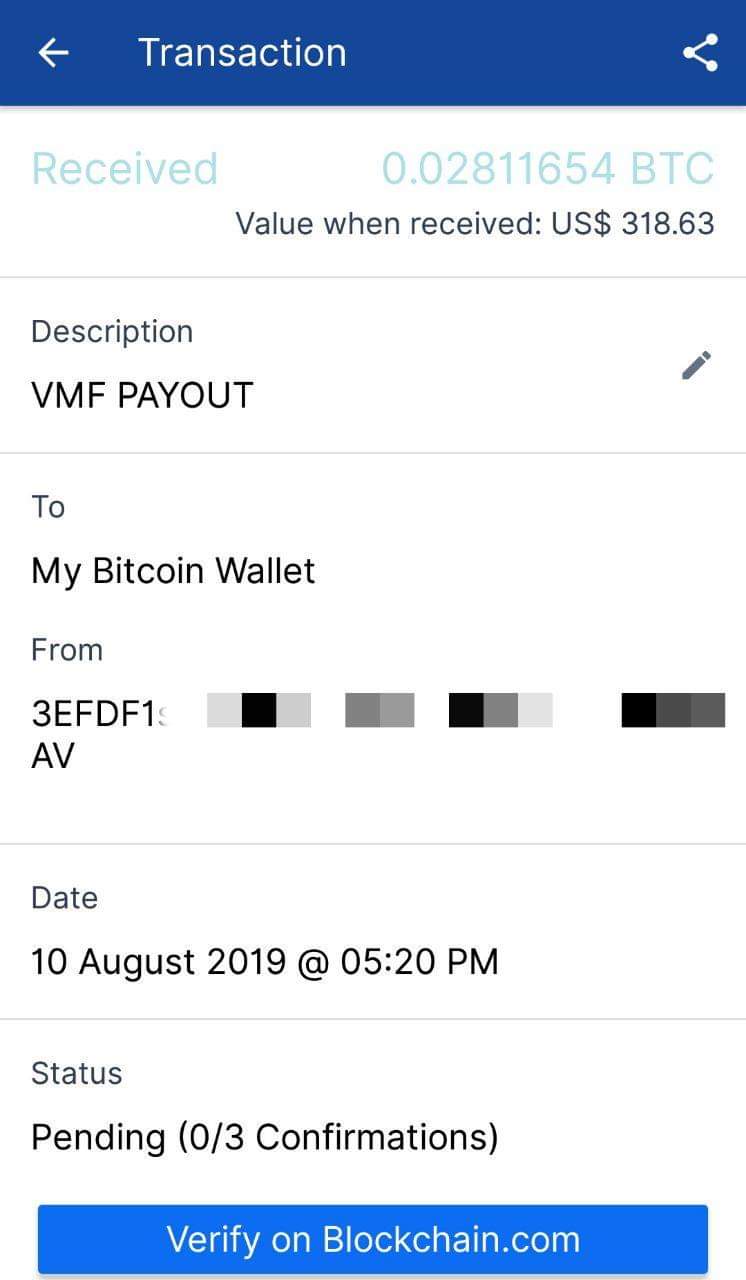
Task: Tap the Transaction header title
Action: point(242,52)
